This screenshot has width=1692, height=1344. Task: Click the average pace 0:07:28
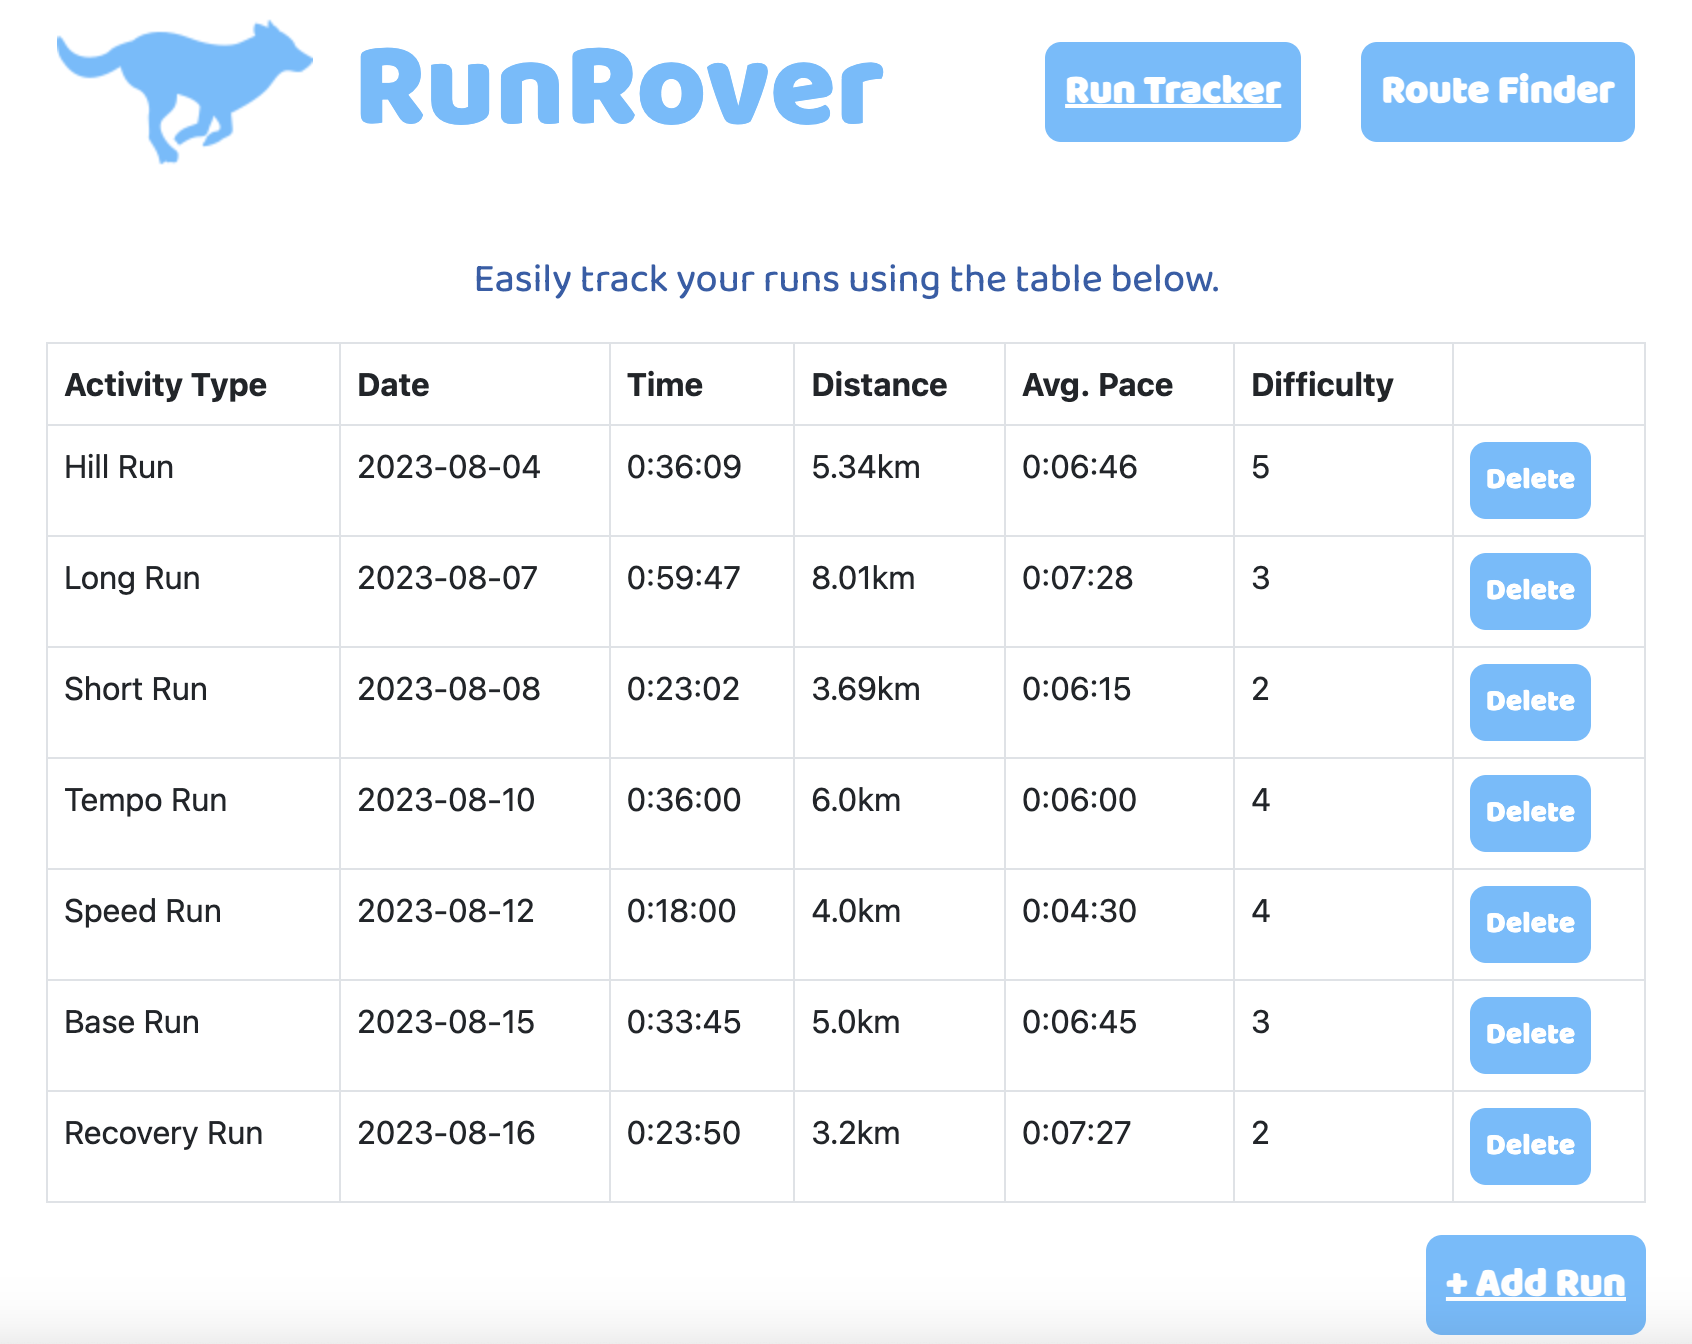pos(1077,578)
